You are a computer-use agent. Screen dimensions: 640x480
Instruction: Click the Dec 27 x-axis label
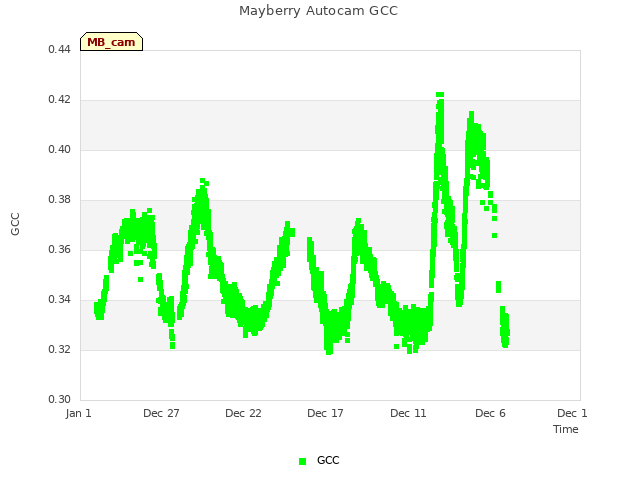161,413
